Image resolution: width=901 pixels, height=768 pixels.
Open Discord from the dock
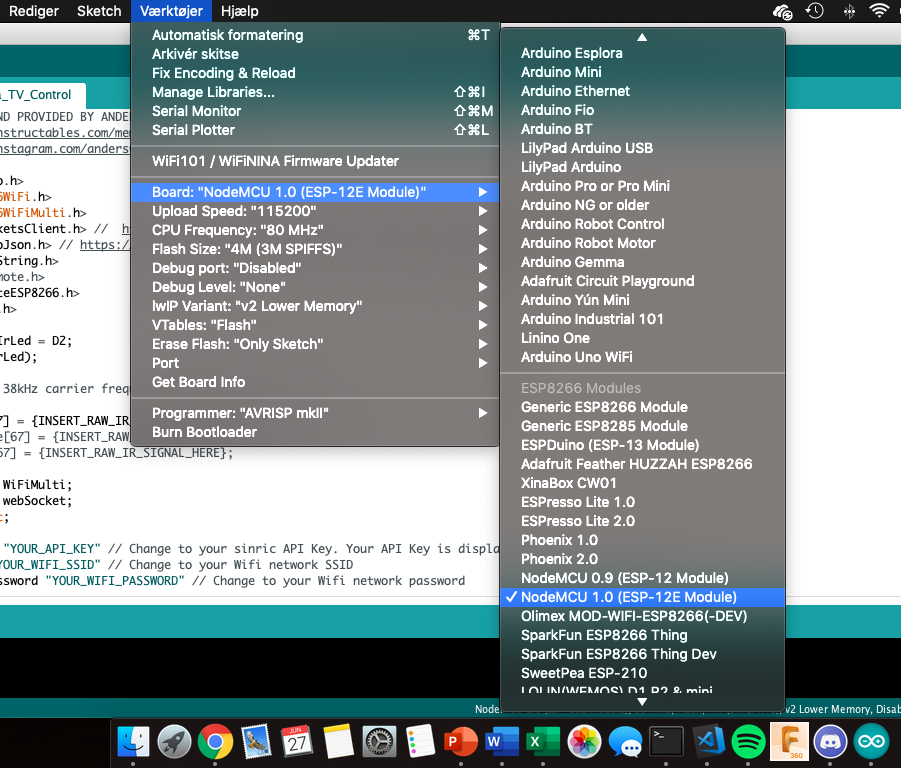point(830,742)
